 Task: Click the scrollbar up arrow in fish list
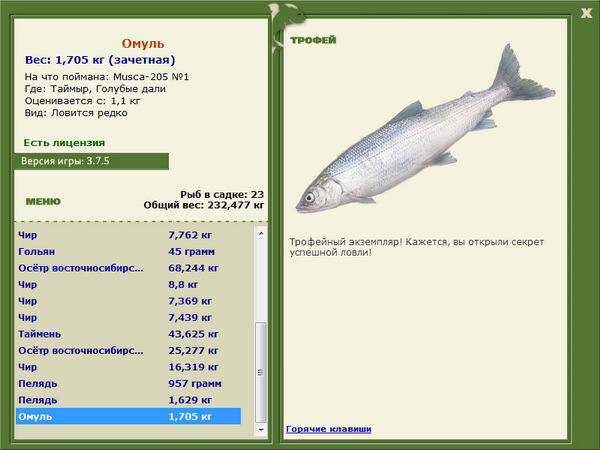(x=261, y=233)
